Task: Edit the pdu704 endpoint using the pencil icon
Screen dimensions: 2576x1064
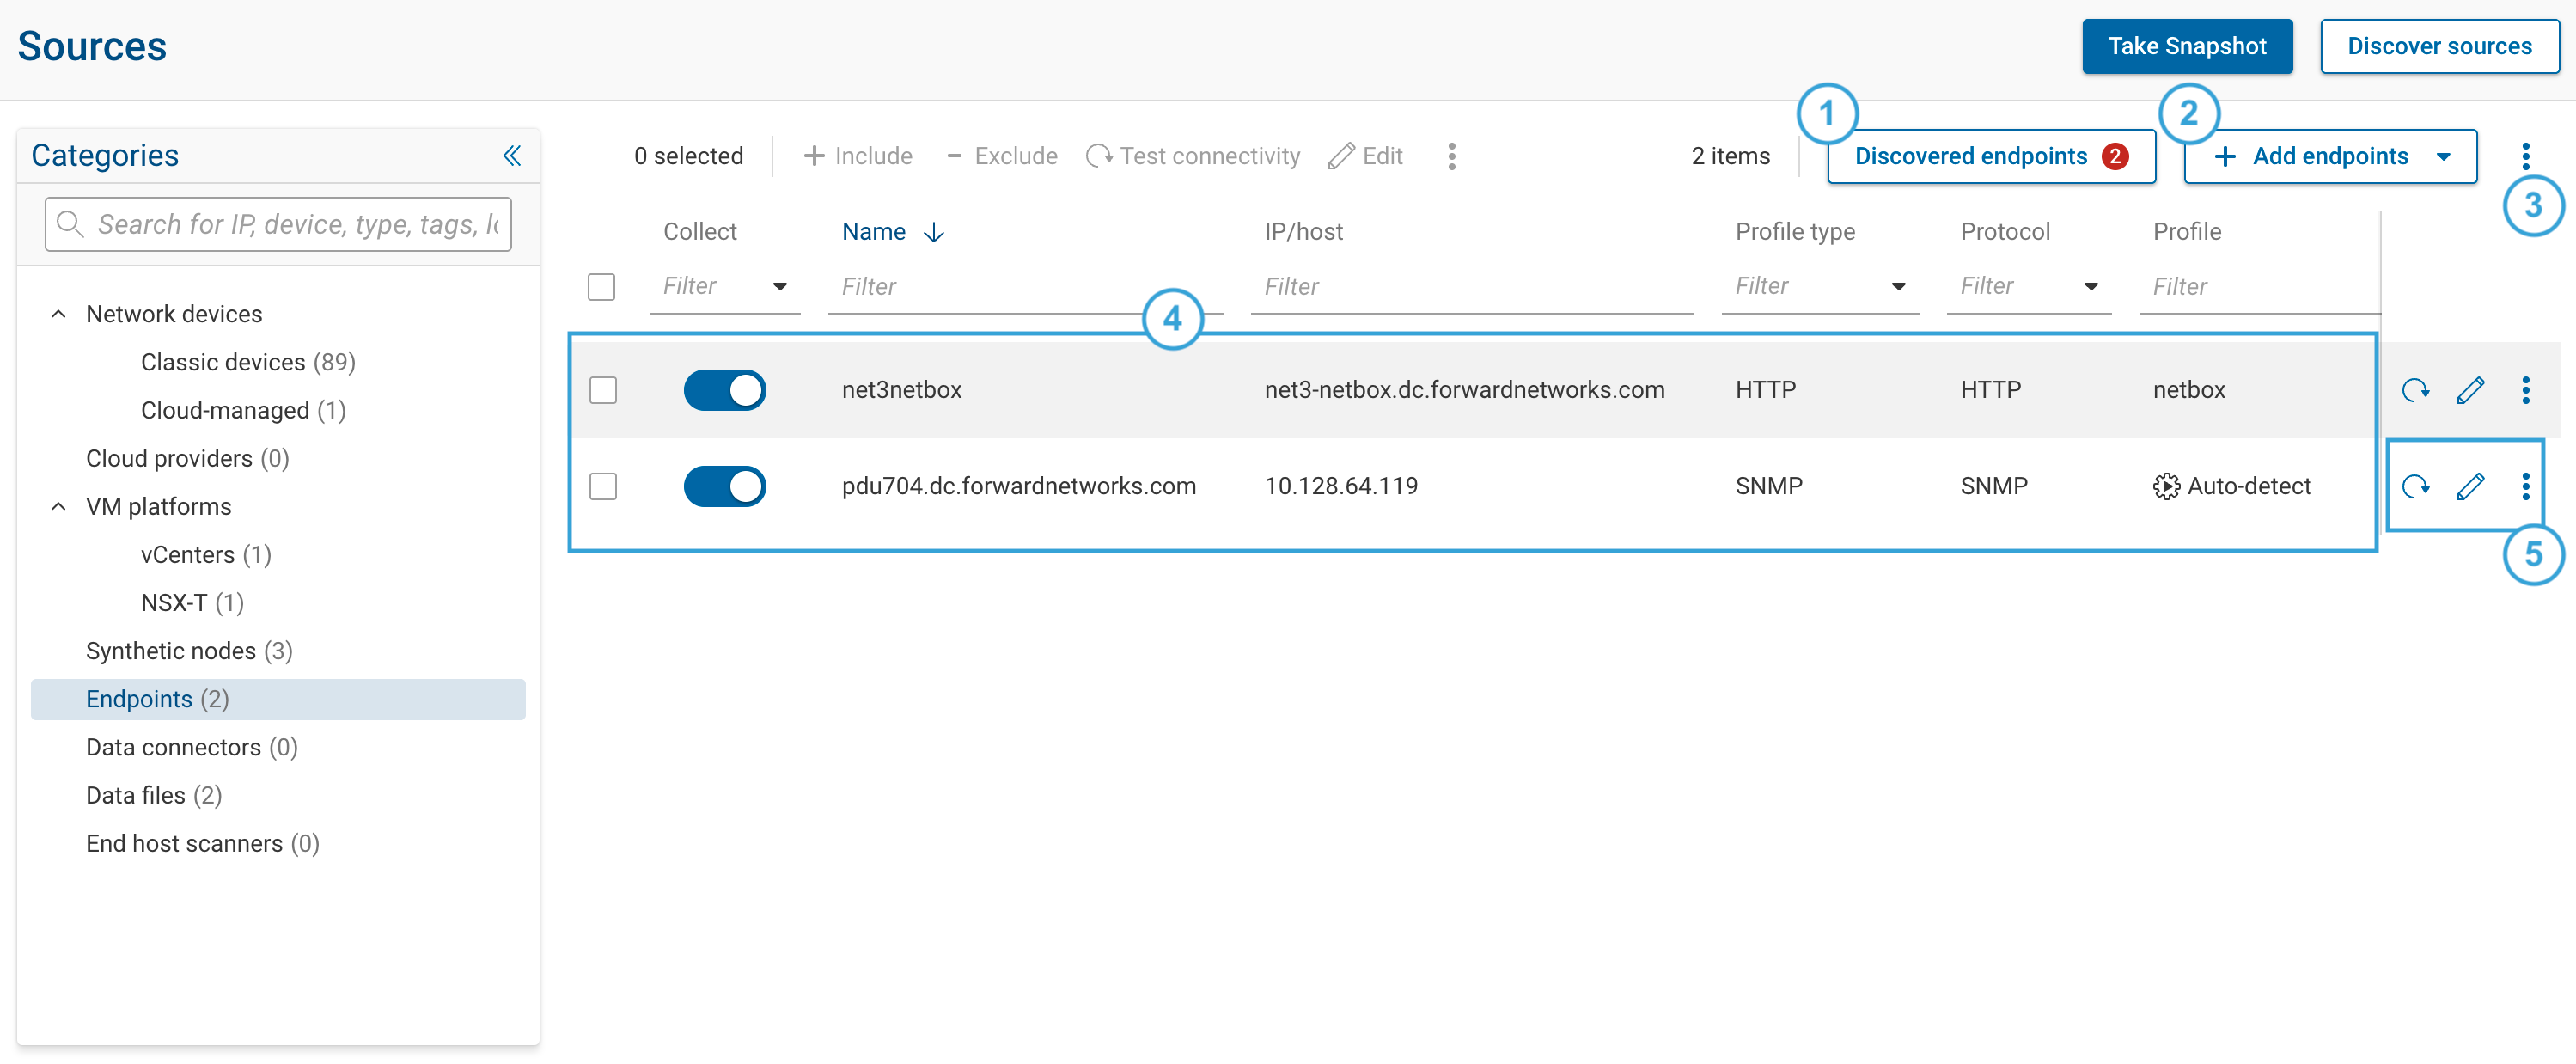Action: pyautogui.click(x=2471, y=486)
